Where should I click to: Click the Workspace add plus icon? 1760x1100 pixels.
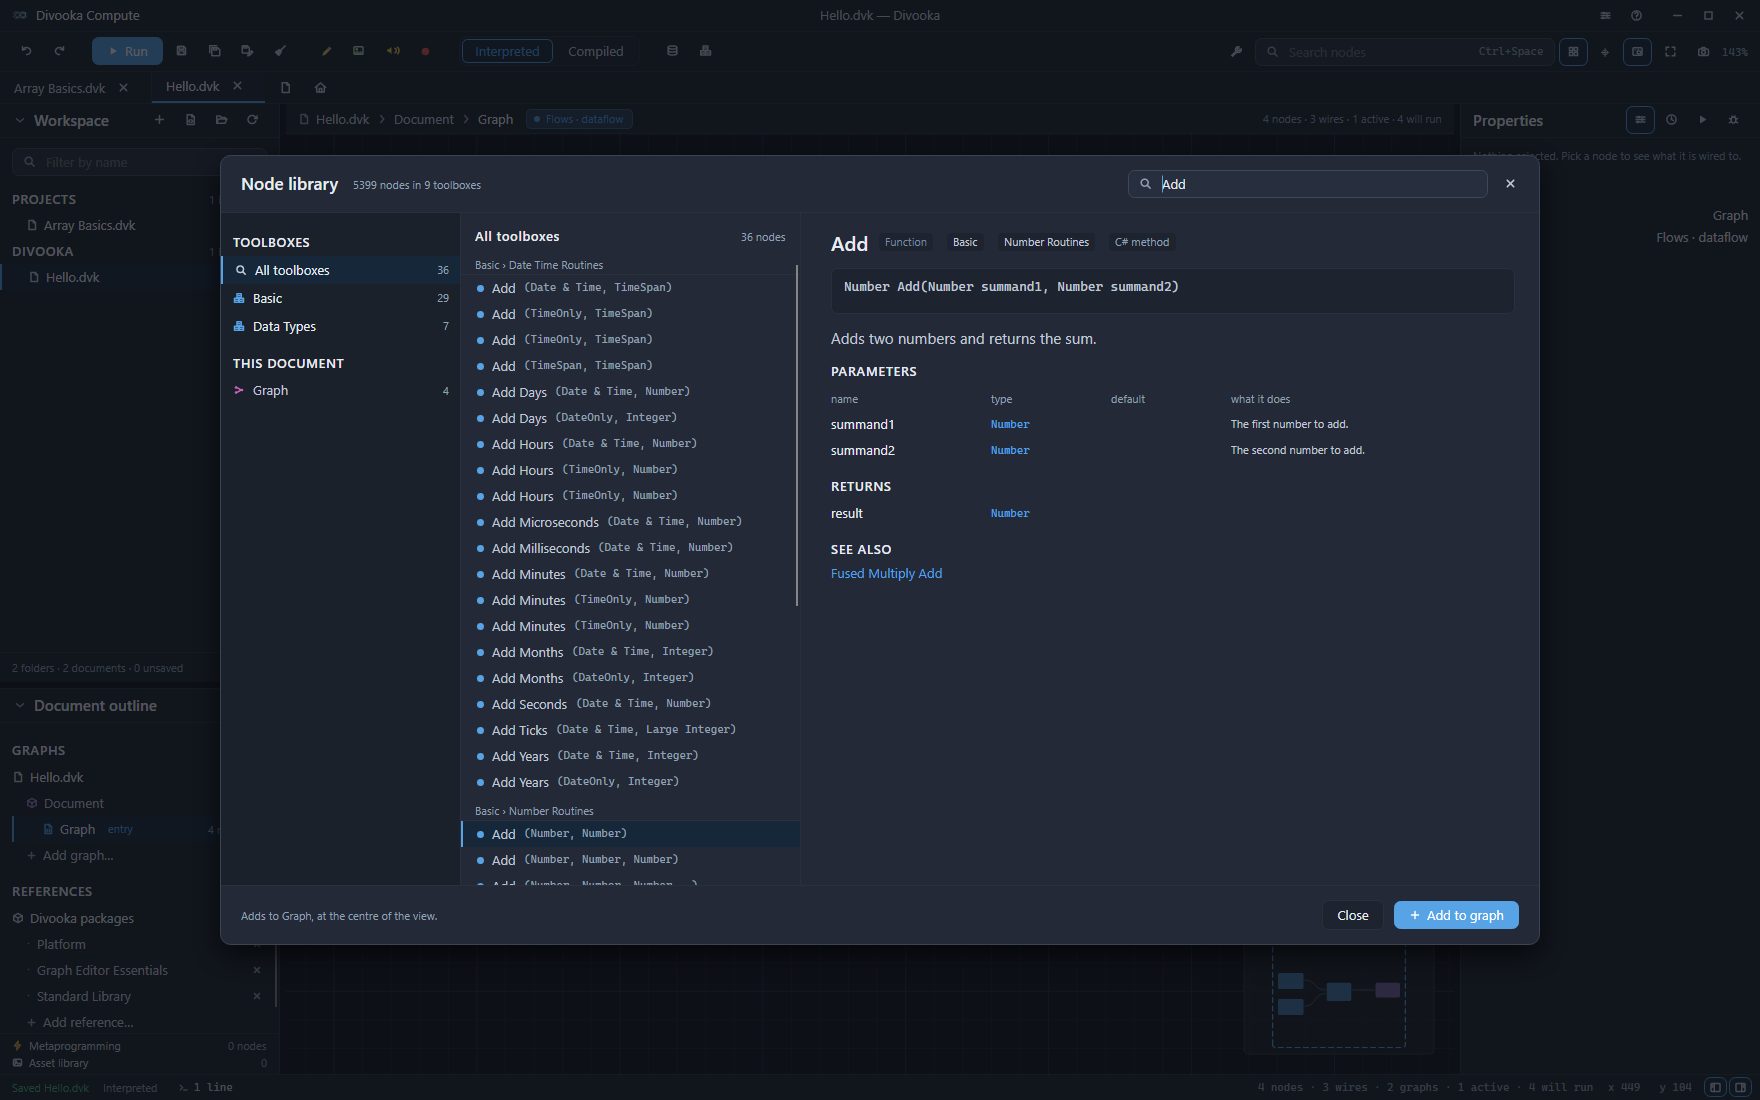[x=159, y=120]
